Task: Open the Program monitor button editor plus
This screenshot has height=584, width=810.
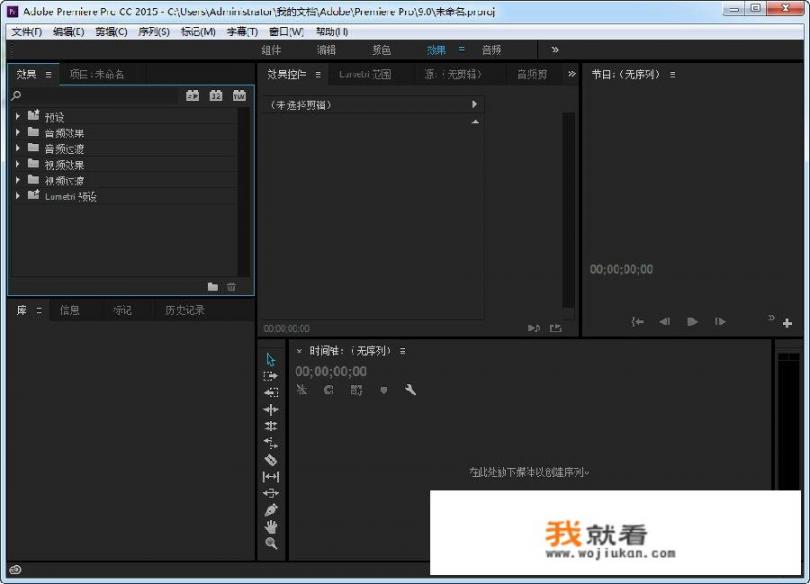Action: click(x=787, y=323)
